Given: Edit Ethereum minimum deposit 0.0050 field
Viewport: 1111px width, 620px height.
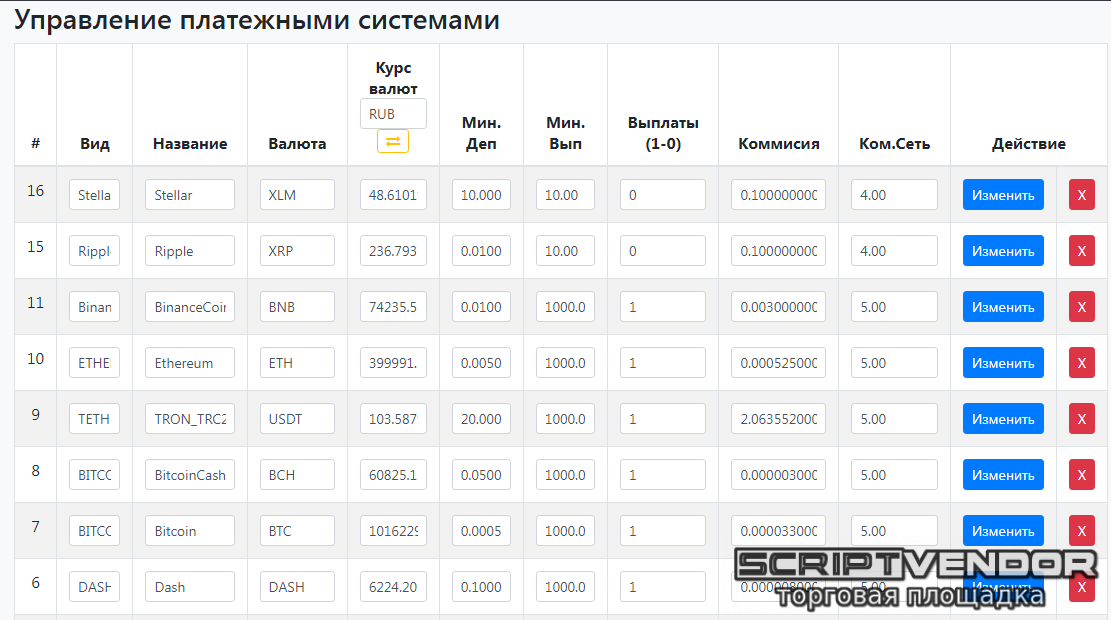Looking at the screenshot, I should tap(481, 363).
